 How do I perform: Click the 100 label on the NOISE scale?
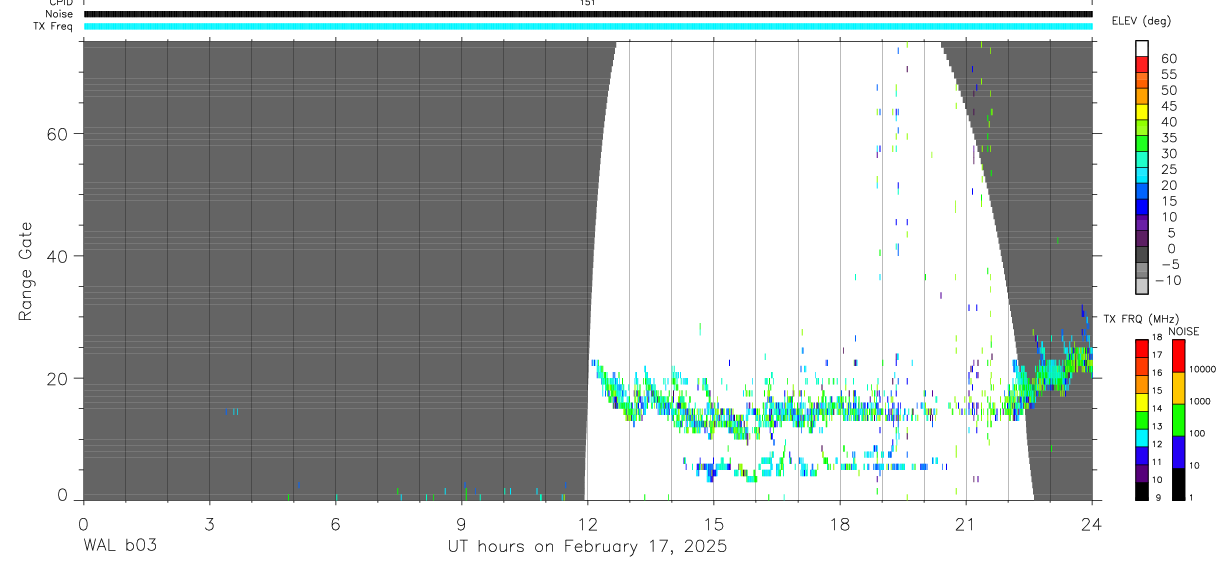[x=1198, y=433]
